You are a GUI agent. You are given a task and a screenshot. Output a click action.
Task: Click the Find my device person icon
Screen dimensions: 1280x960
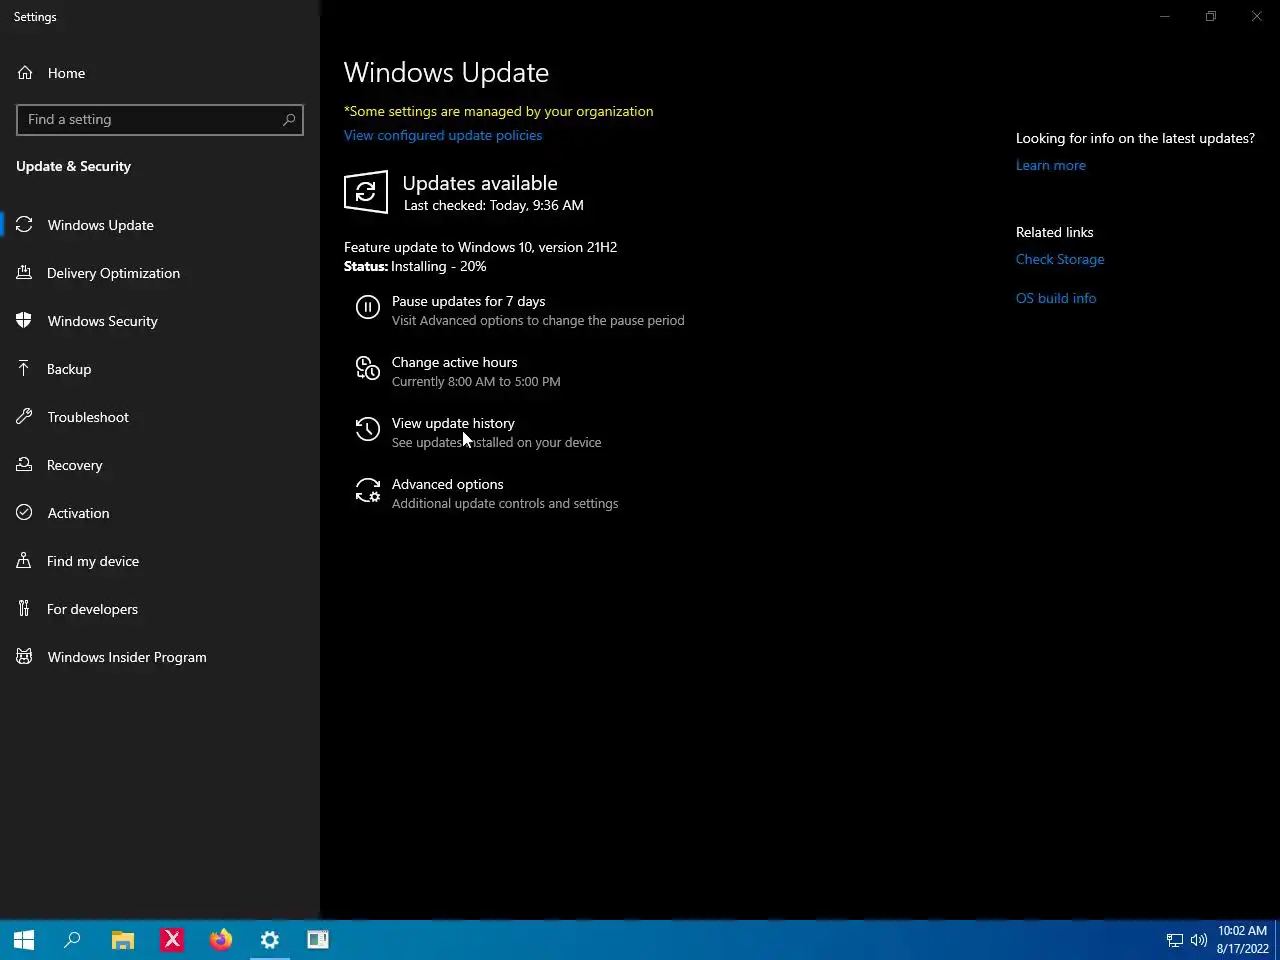point(25,561)
